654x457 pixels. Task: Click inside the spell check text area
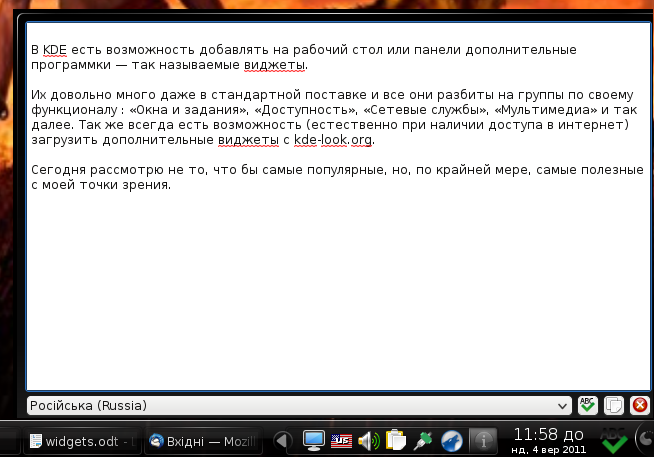pos(338,206)
